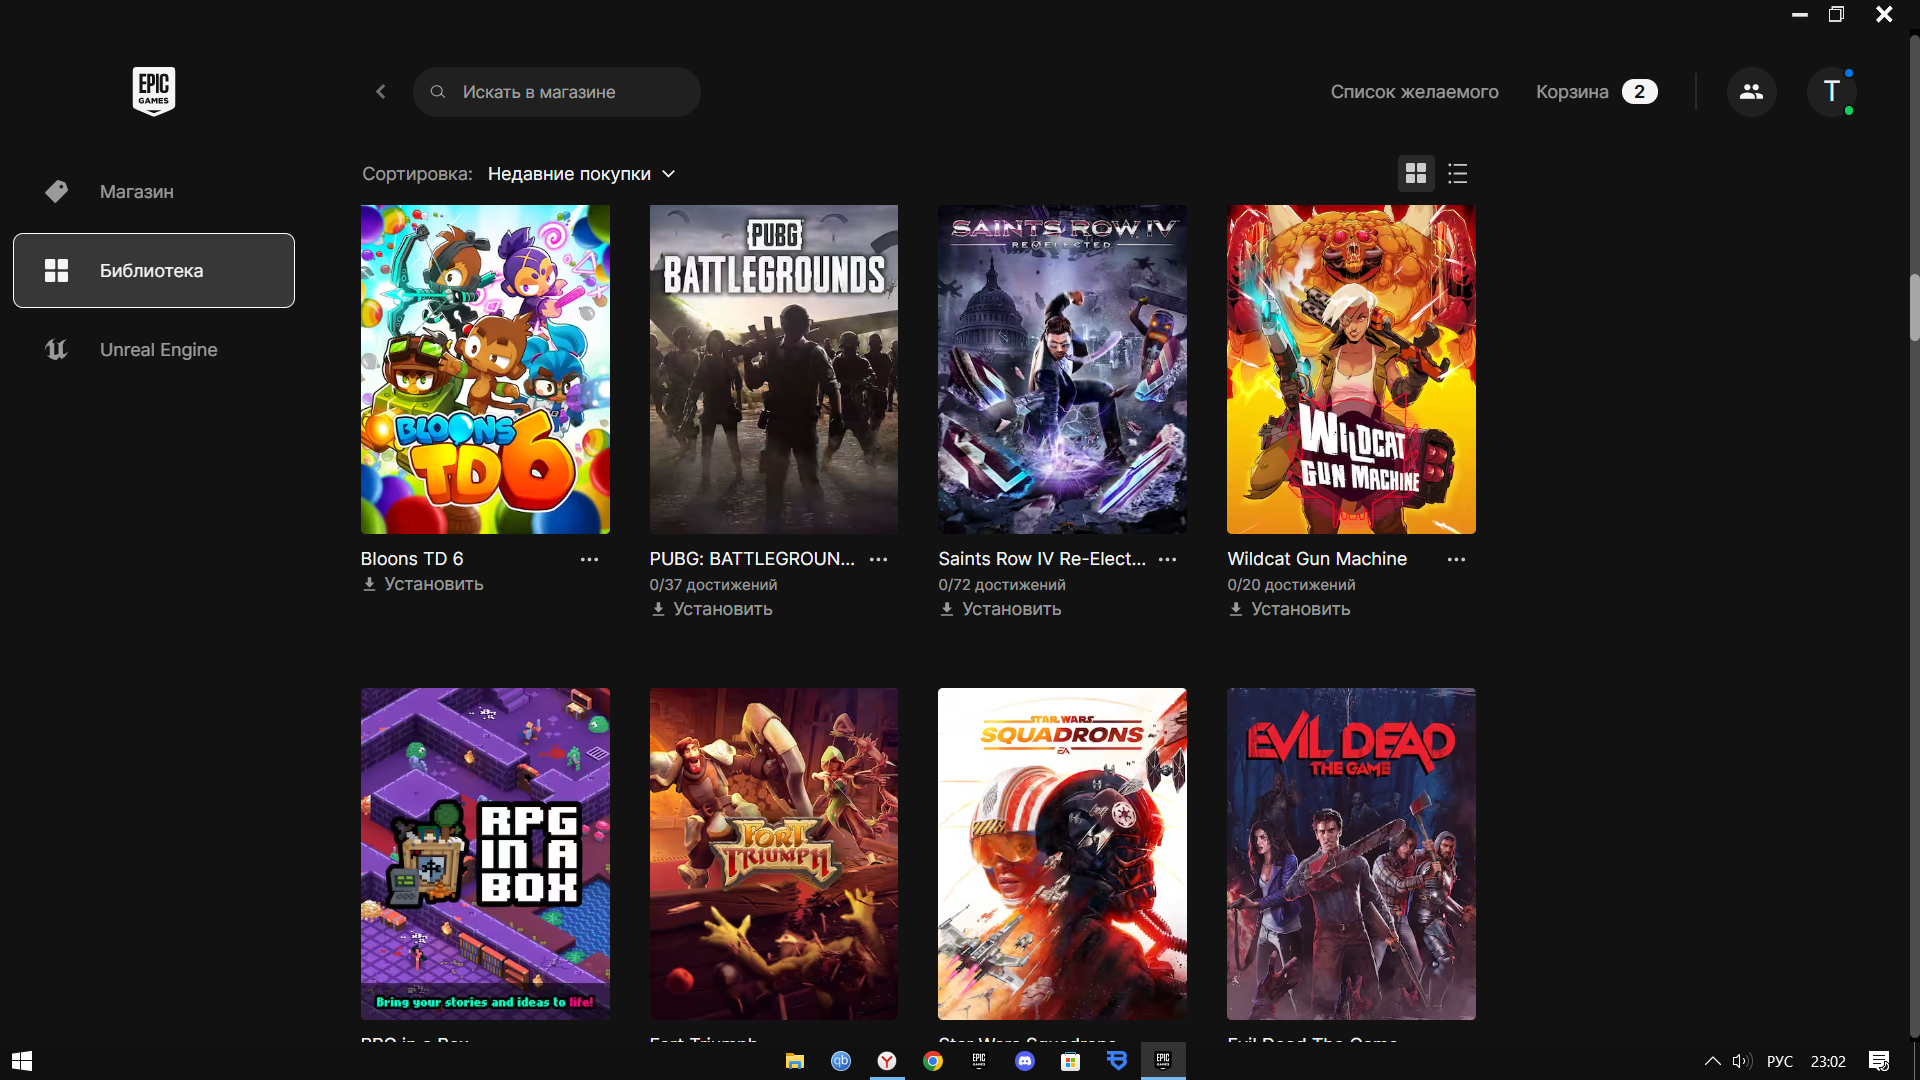The width and height of the screenshot is (1920, 1080).
Task: Open more options for Saints Row IV
Action: pos(1167,560)
